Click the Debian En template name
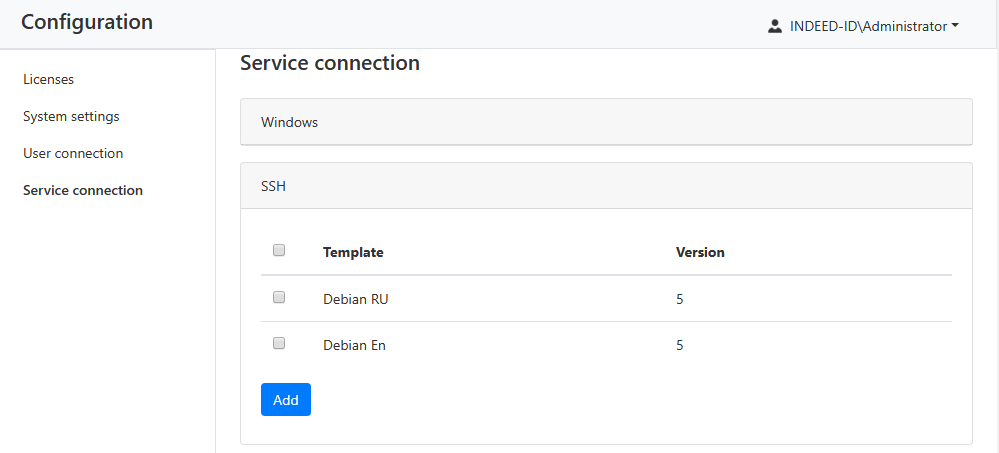This screenshot has width=999, height=453. pyautogui.click(x=354, y=345)
